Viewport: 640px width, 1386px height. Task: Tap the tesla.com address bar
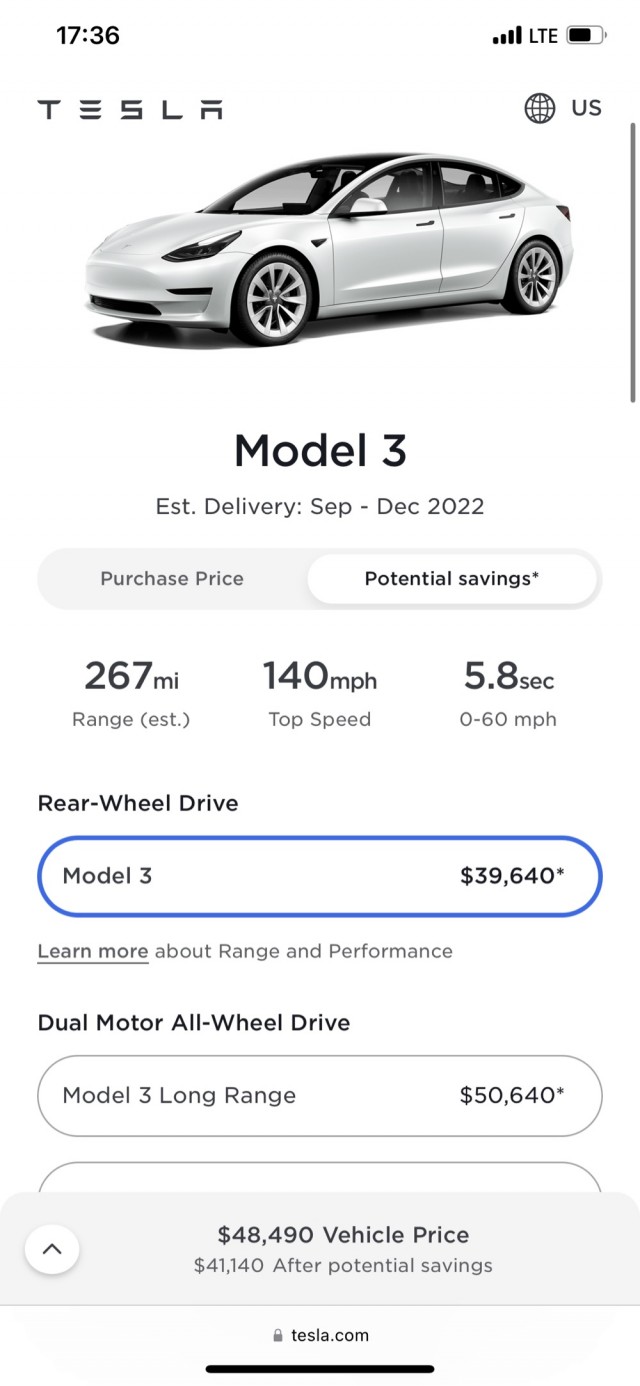[x=320, y=1336]
